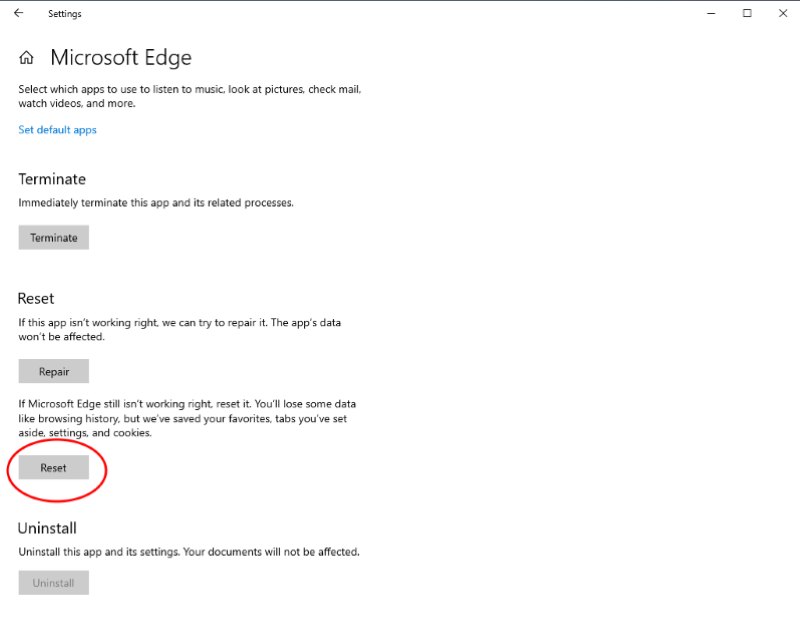
Task: Close the Settings window
Action: [x=783, y=13]
